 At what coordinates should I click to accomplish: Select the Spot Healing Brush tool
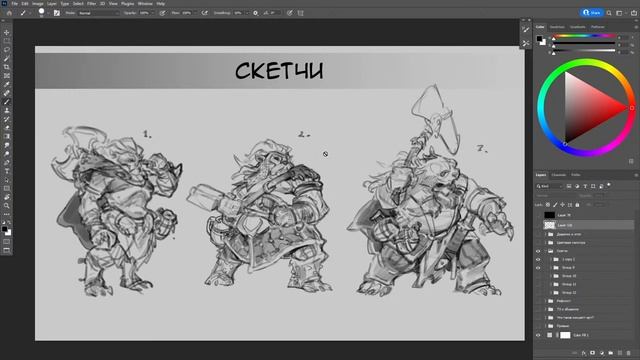tap(7, 93)
